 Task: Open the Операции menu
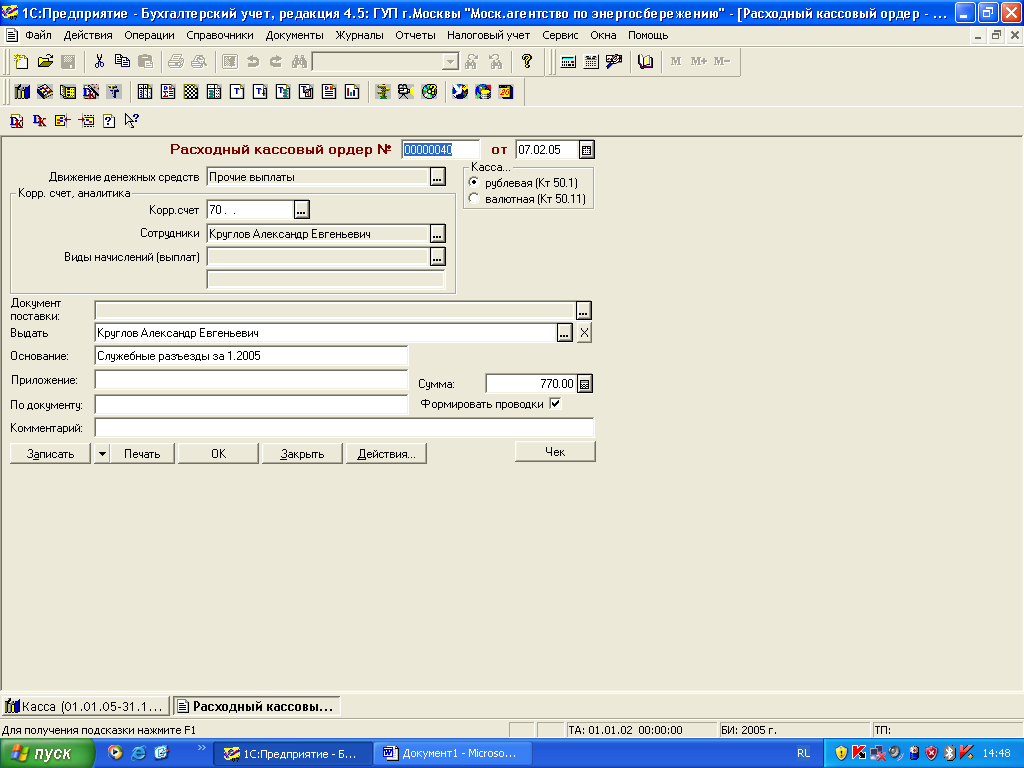[x=149, y=35]
